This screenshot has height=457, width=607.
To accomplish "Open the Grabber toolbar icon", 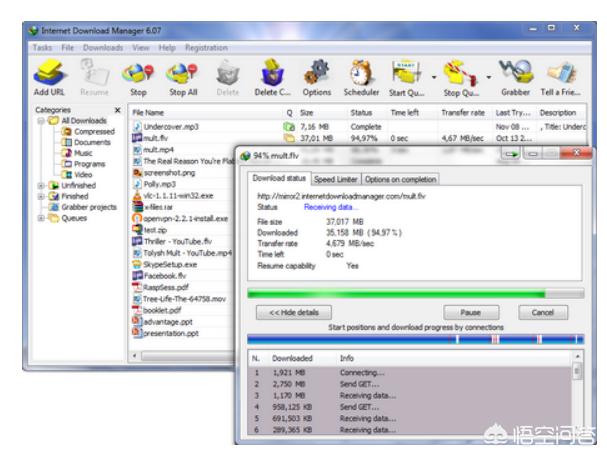I will pyautogui.click(x=516, y=78).
